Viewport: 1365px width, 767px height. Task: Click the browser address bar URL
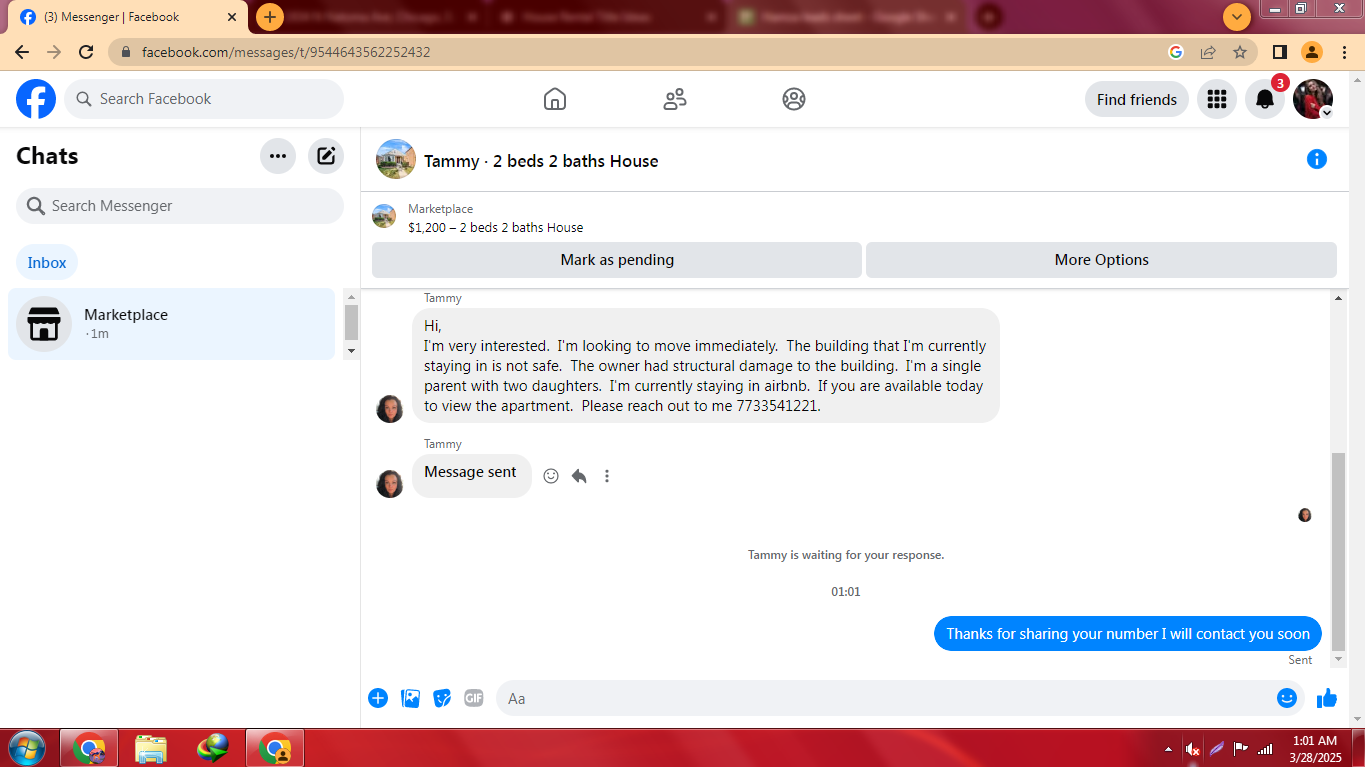[x=286, y=52]
